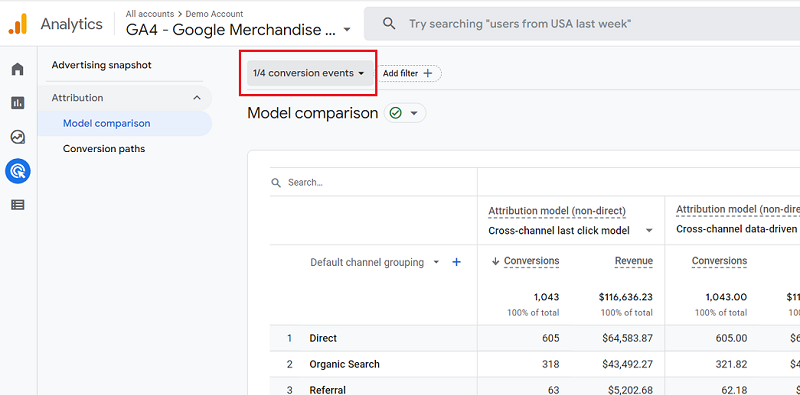Viewport: 800px width, 395px height.
Task: Click the Referral row label
Action: tap(328, 390)
